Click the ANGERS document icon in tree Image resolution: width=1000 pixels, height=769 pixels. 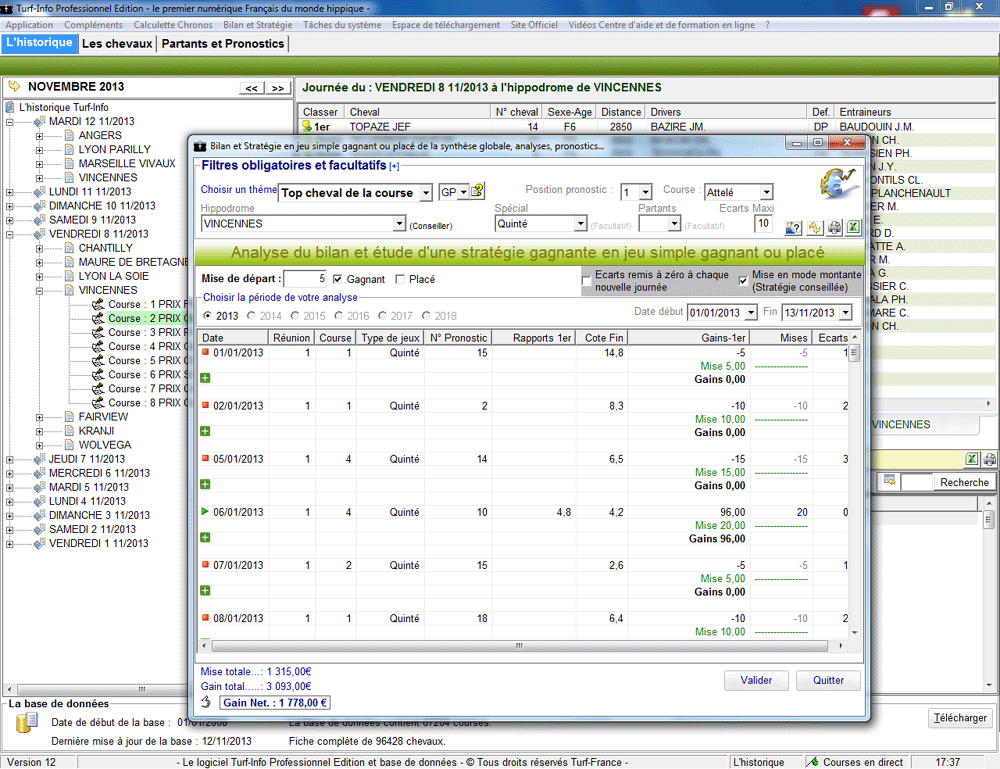coord(70,135)
